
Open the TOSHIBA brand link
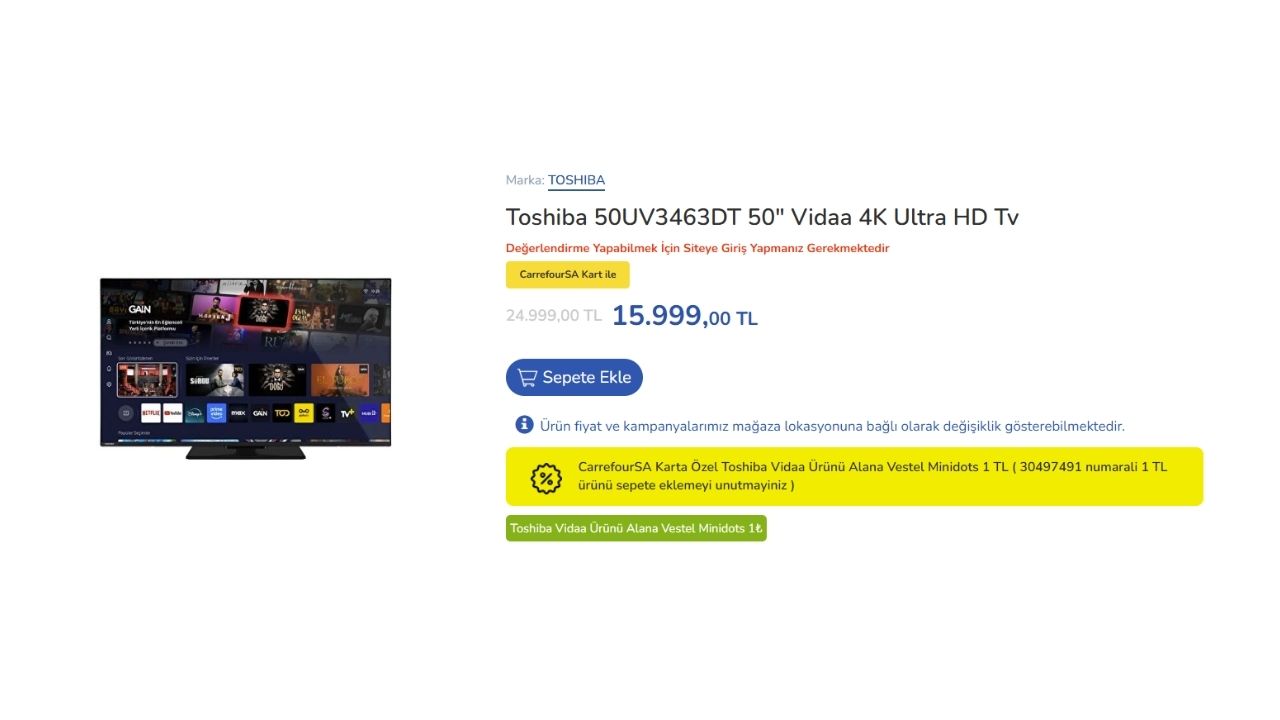point(576,181)
